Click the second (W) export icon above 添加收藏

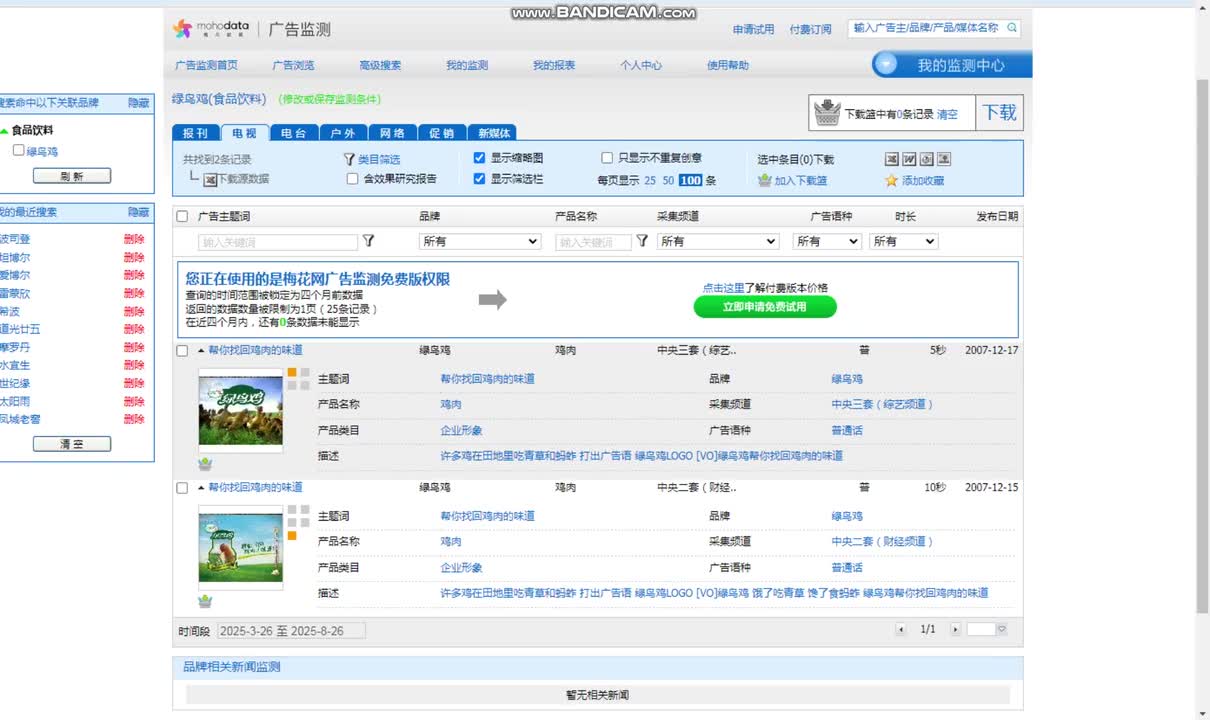point(909,159)
